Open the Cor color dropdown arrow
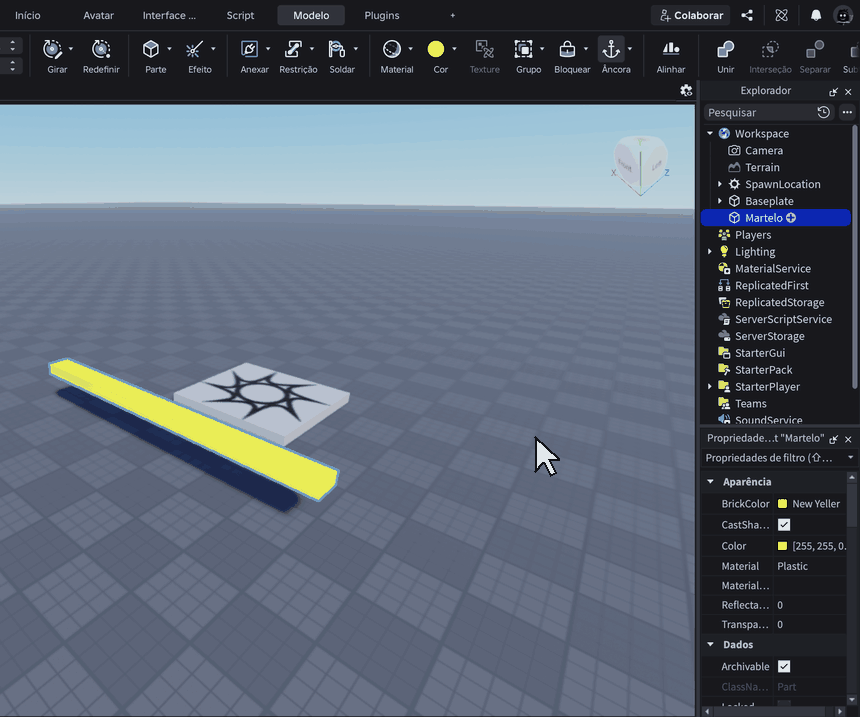 454,49
